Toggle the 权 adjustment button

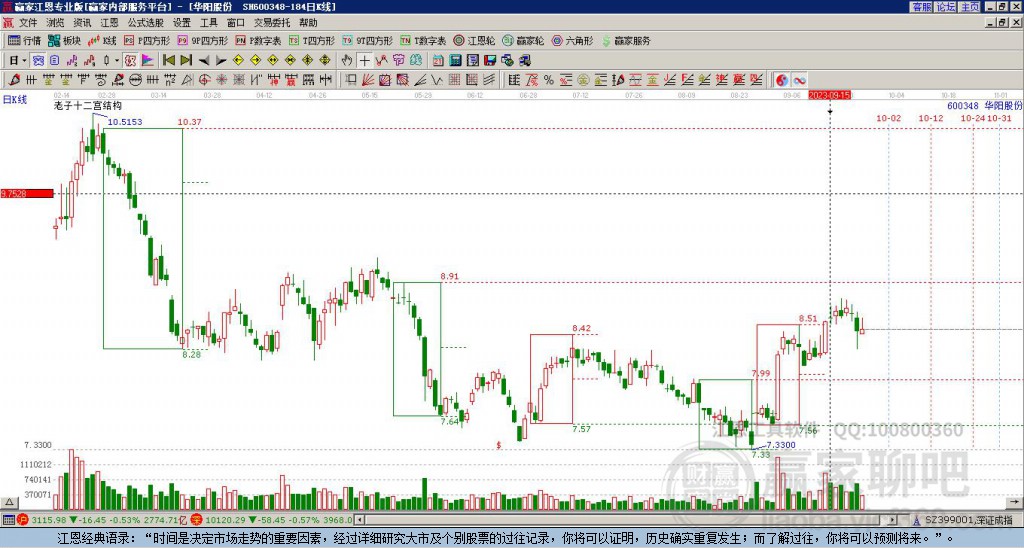pyautogui.click(x=130, y=61)
